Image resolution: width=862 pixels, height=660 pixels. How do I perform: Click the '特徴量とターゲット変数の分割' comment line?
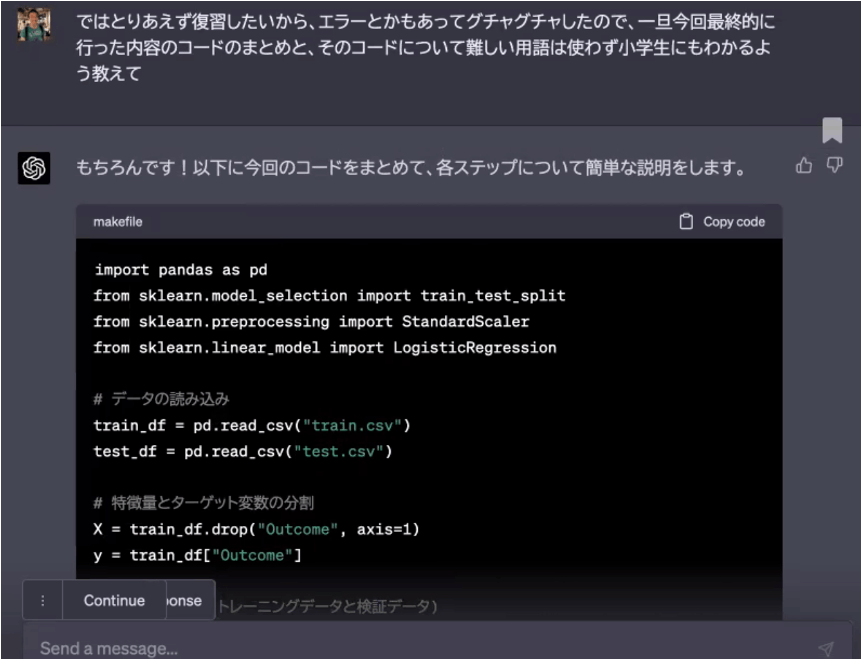[x=203, y=503]
